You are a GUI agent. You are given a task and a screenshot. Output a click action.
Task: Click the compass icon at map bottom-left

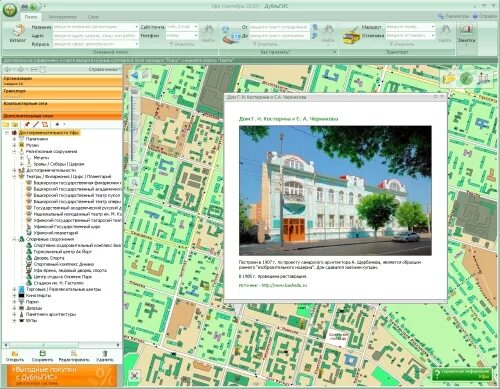tap(135, 375)
